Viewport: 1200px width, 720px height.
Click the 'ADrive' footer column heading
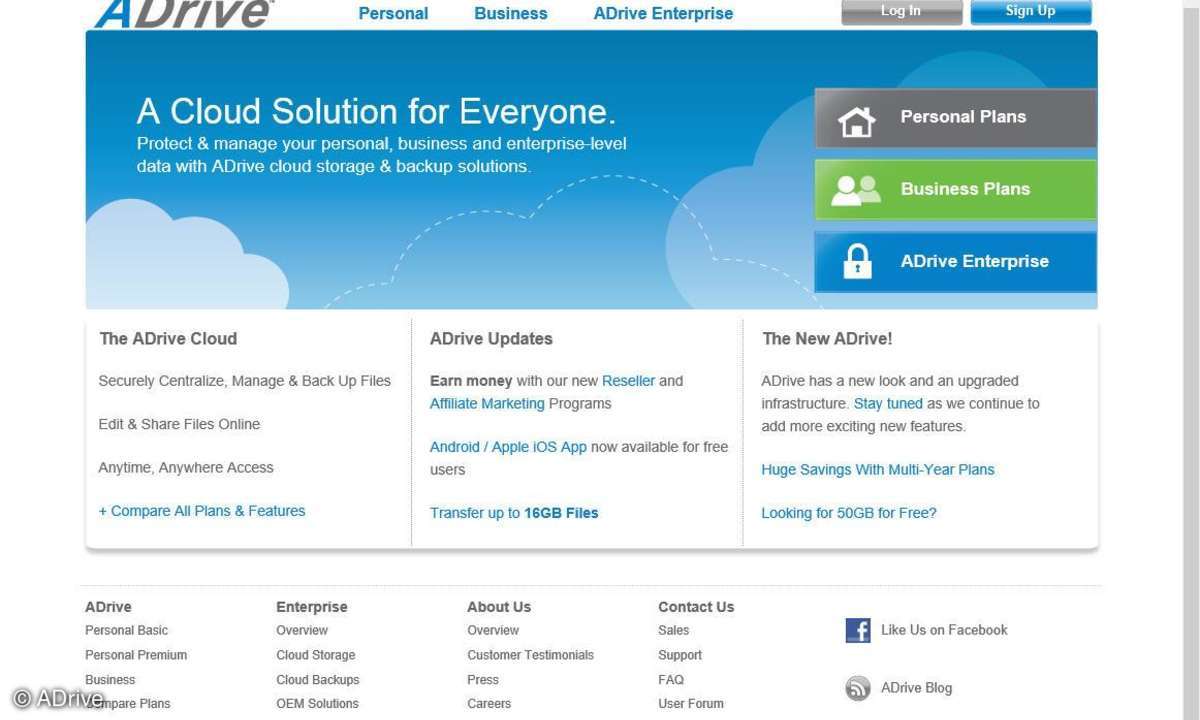tap(108, 607)
